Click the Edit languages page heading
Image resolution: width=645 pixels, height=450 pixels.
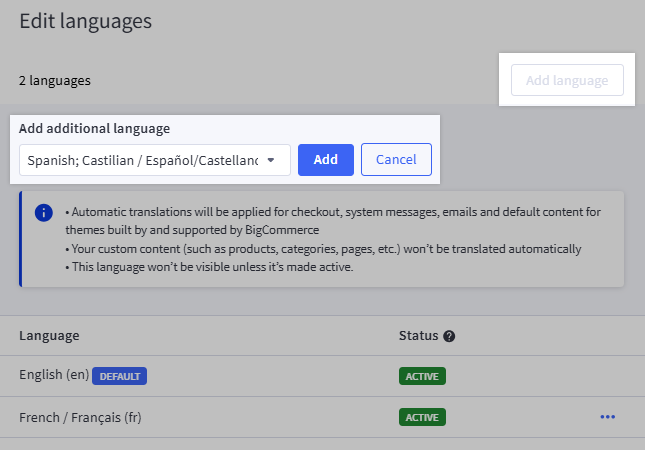[x=86, y=21]
